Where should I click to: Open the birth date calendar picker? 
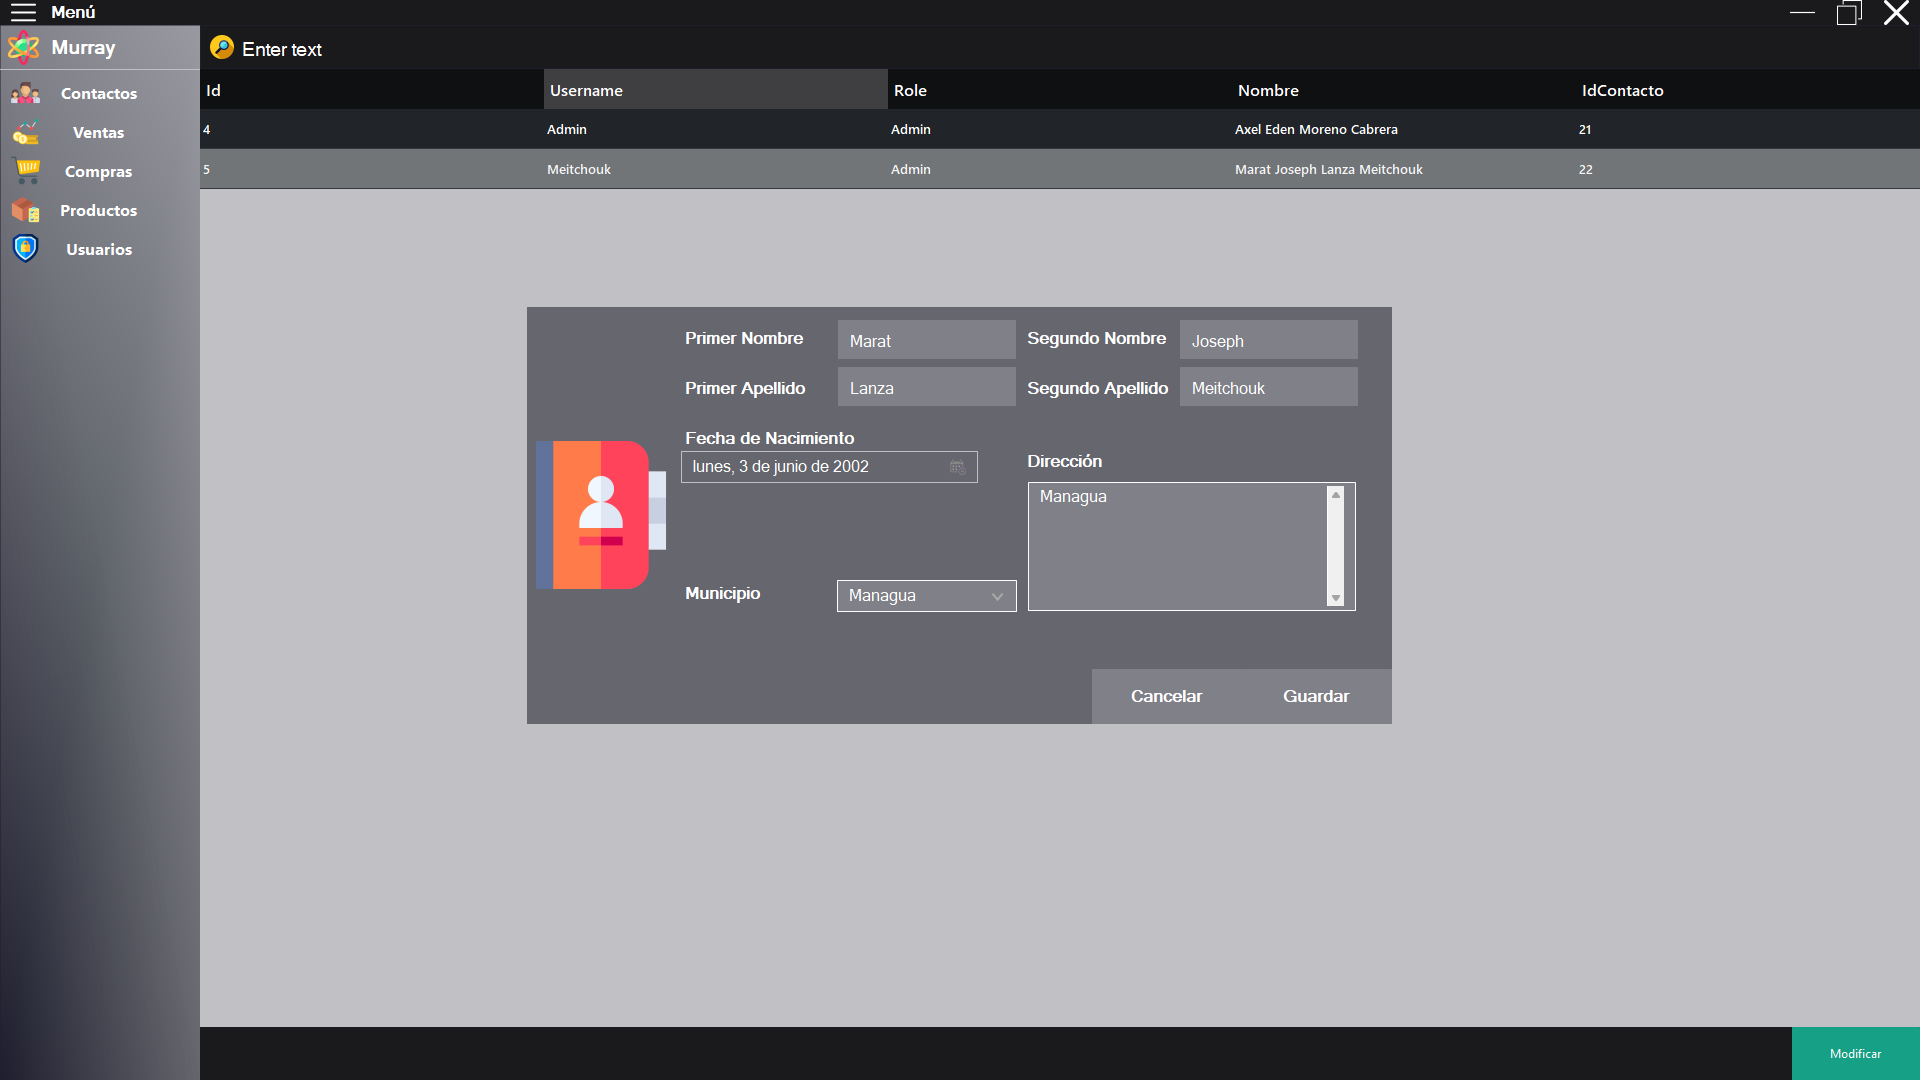957,467
